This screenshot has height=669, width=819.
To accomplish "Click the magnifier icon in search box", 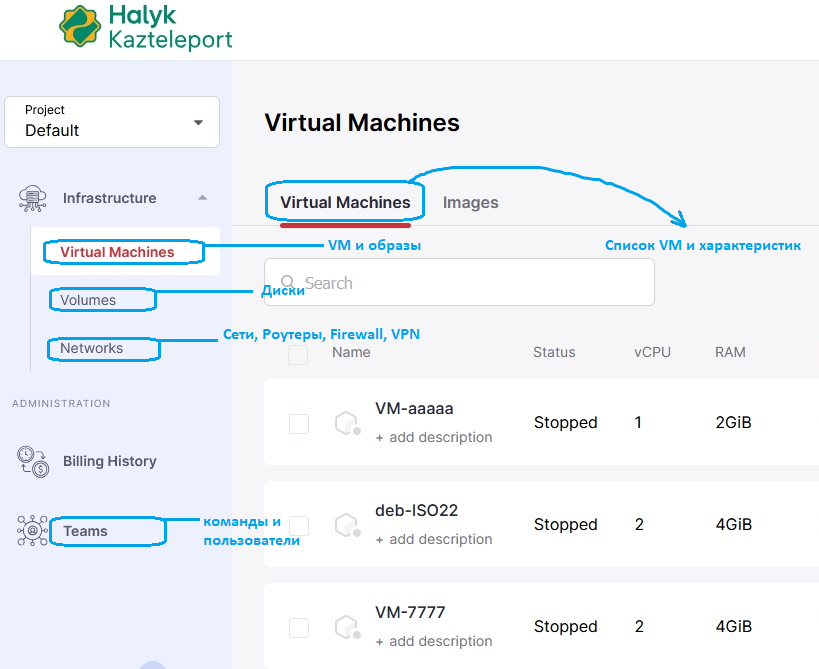I will (x=289, y=283).
